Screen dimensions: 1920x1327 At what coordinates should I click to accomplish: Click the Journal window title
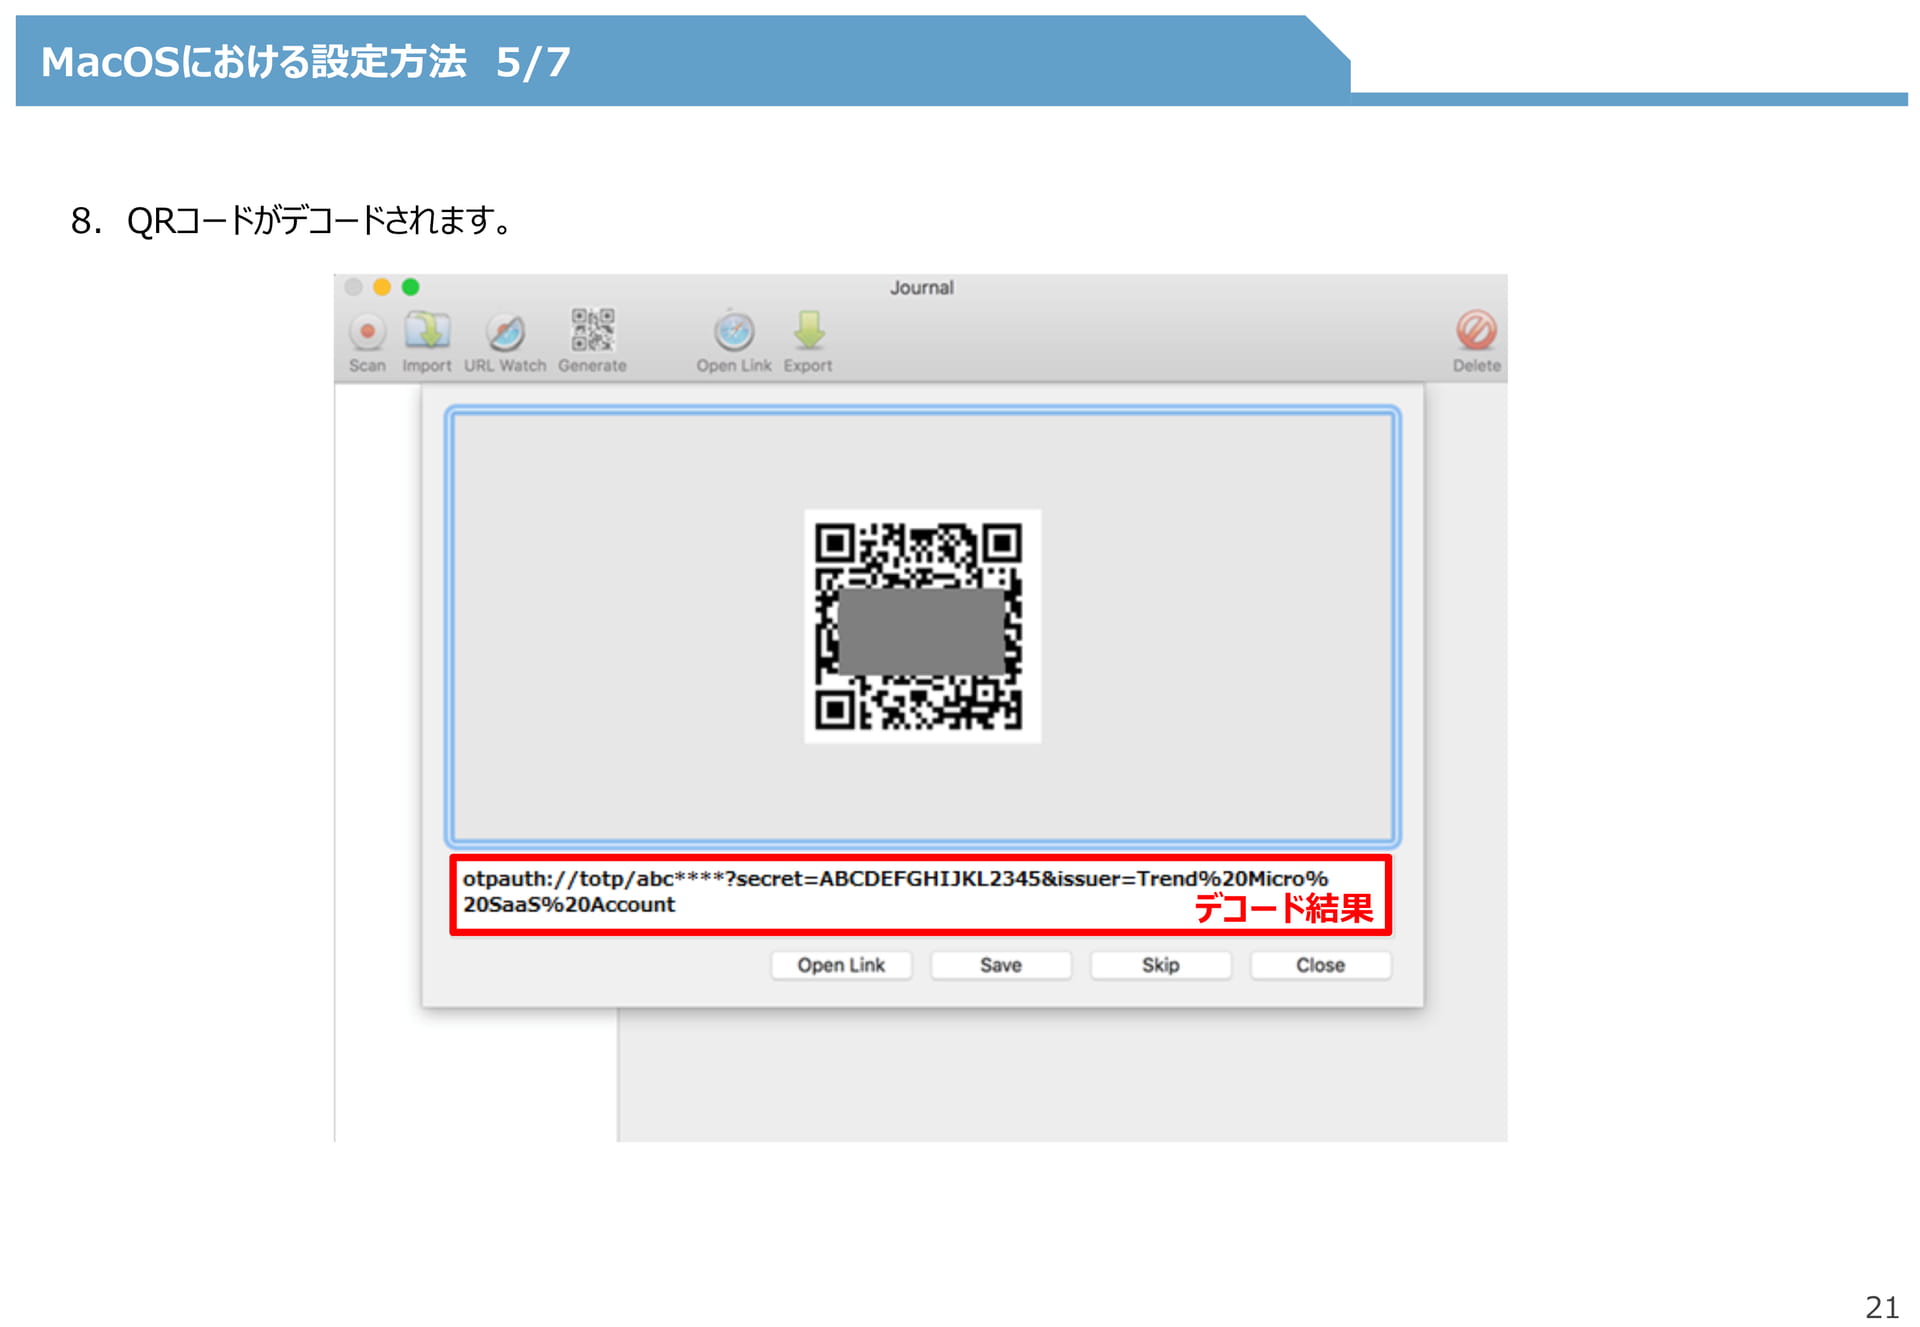point(922,288)
